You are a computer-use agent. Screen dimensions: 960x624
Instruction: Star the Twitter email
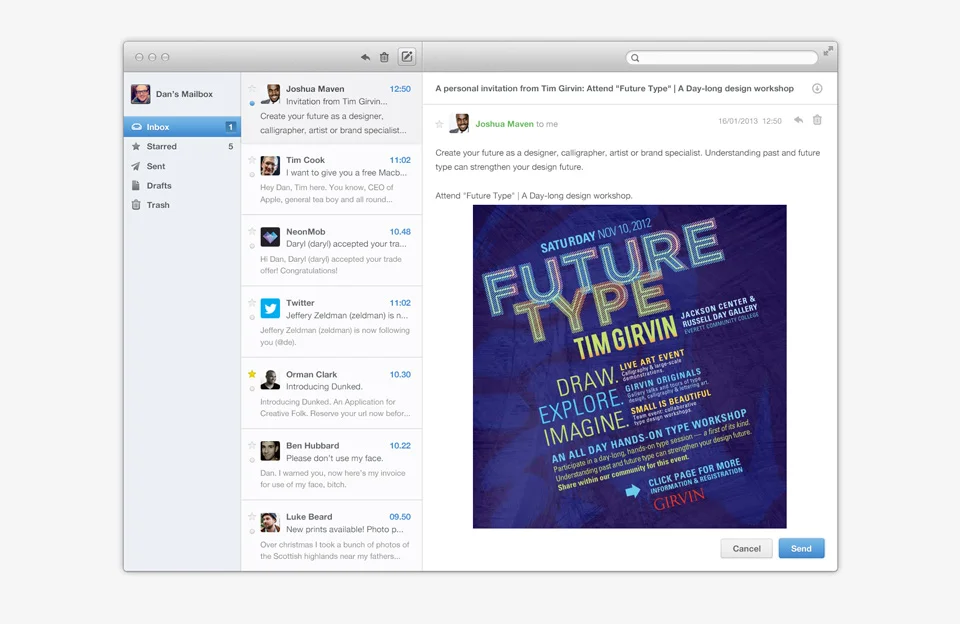tap(252, 303)
